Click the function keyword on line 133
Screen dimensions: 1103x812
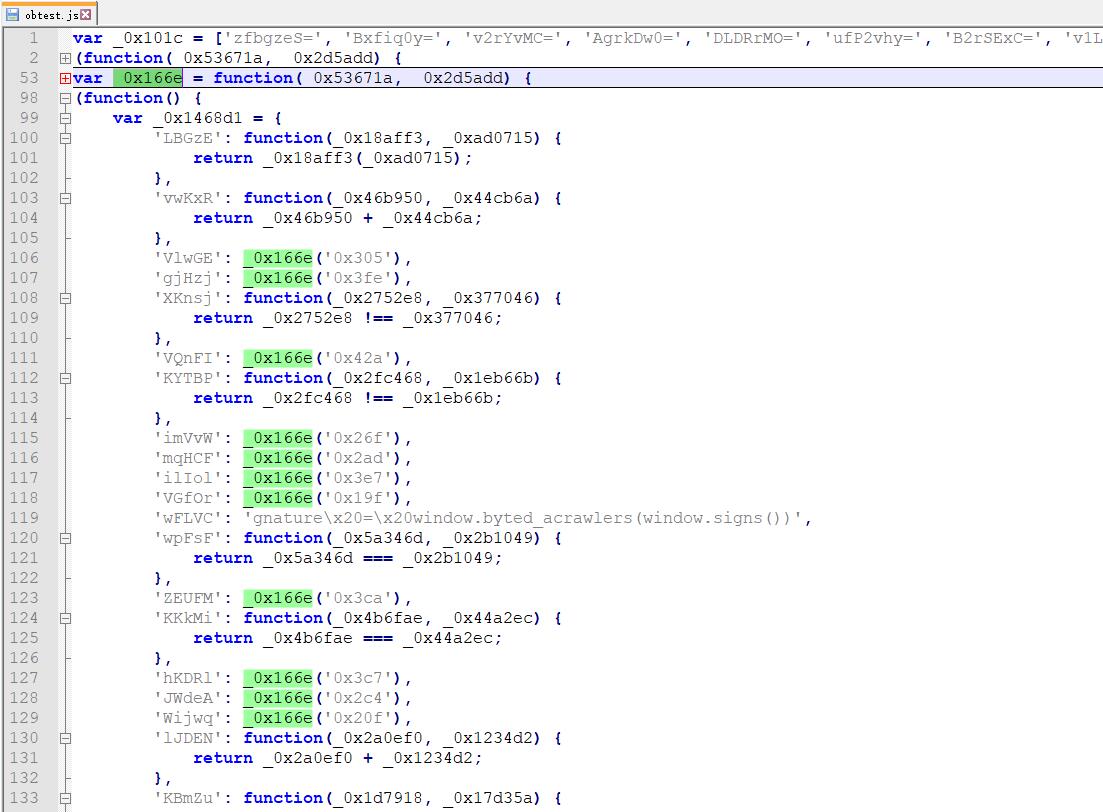tap(283, 798)
